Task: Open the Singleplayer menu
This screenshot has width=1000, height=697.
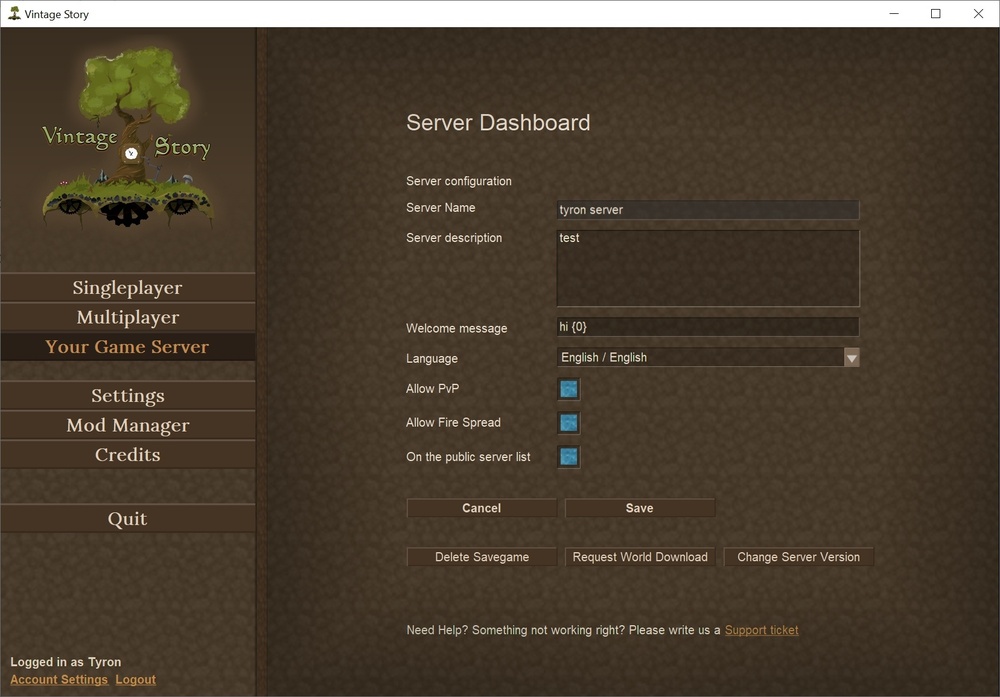Action: click(x=128, y=287)
